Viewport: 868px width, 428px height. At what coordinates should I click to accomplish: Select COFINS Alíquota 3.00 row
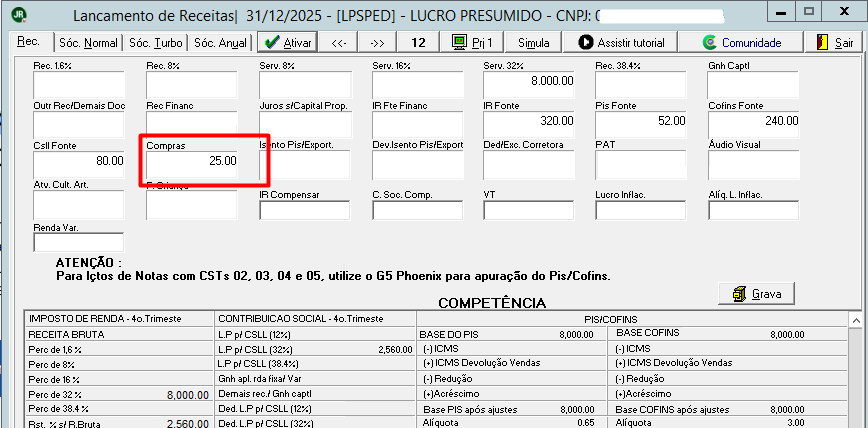pyautogui.click(x=727, y=423)
